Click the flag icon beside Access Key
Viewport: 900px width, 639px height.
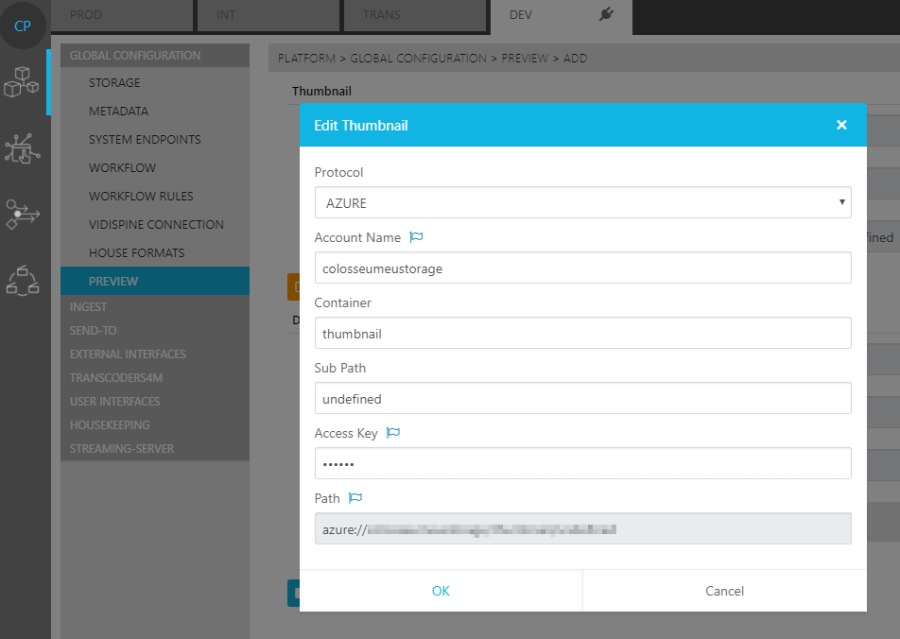pyautogui.click(x=393, y=433)
